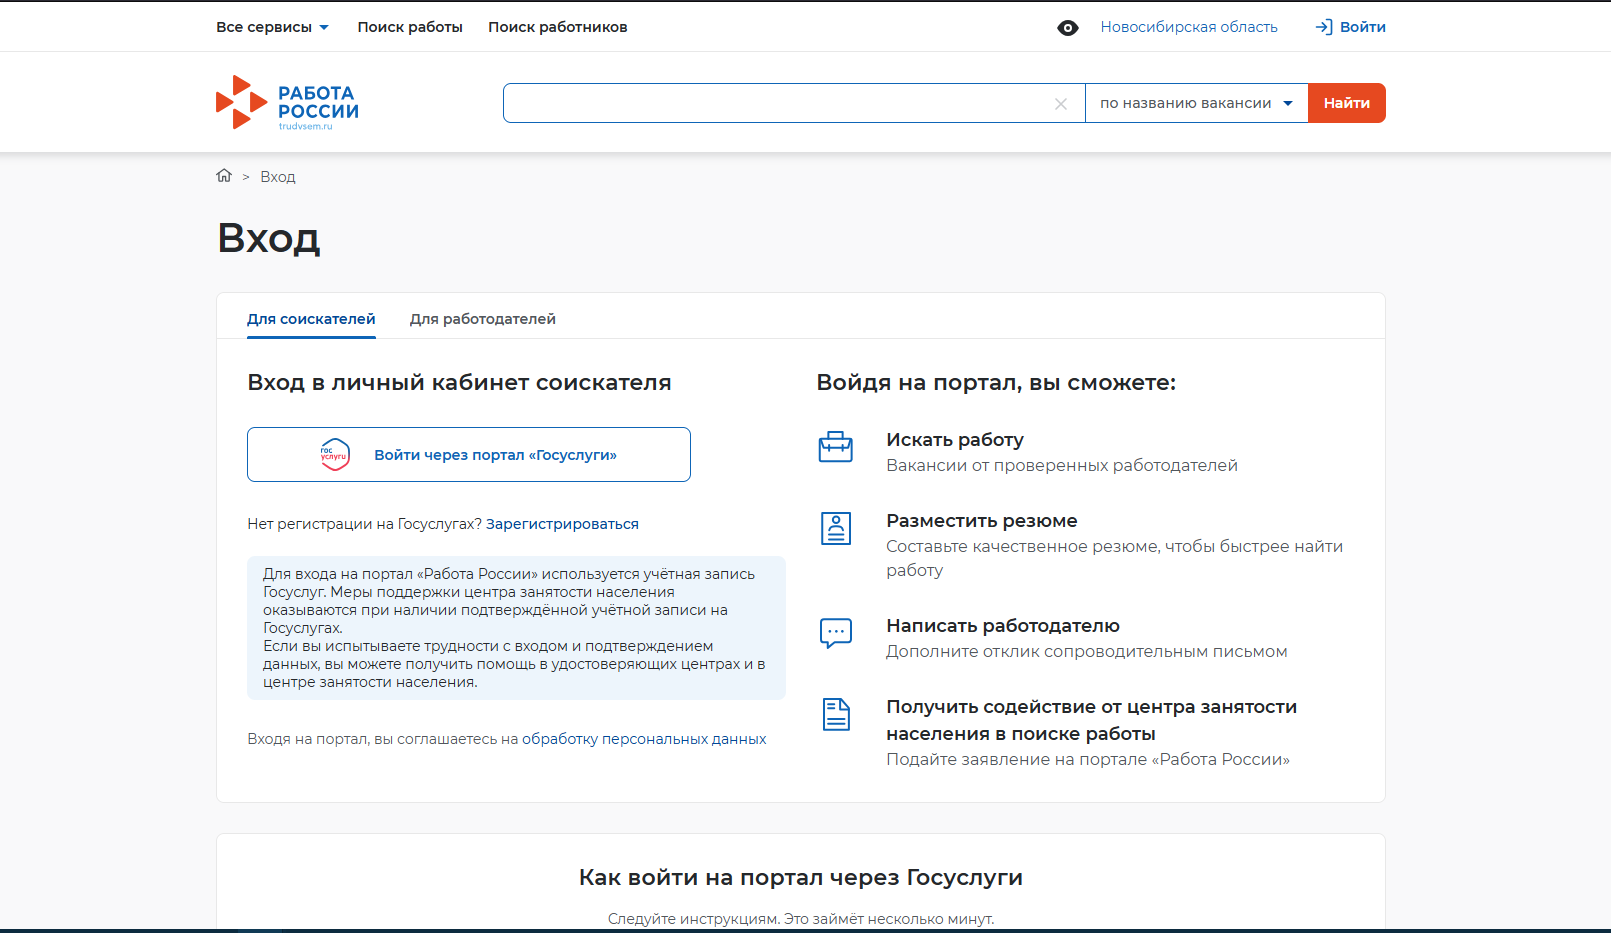Click the chat bubble icon by Написать работодателю
1611x933 pixels.
click(835, 633)
